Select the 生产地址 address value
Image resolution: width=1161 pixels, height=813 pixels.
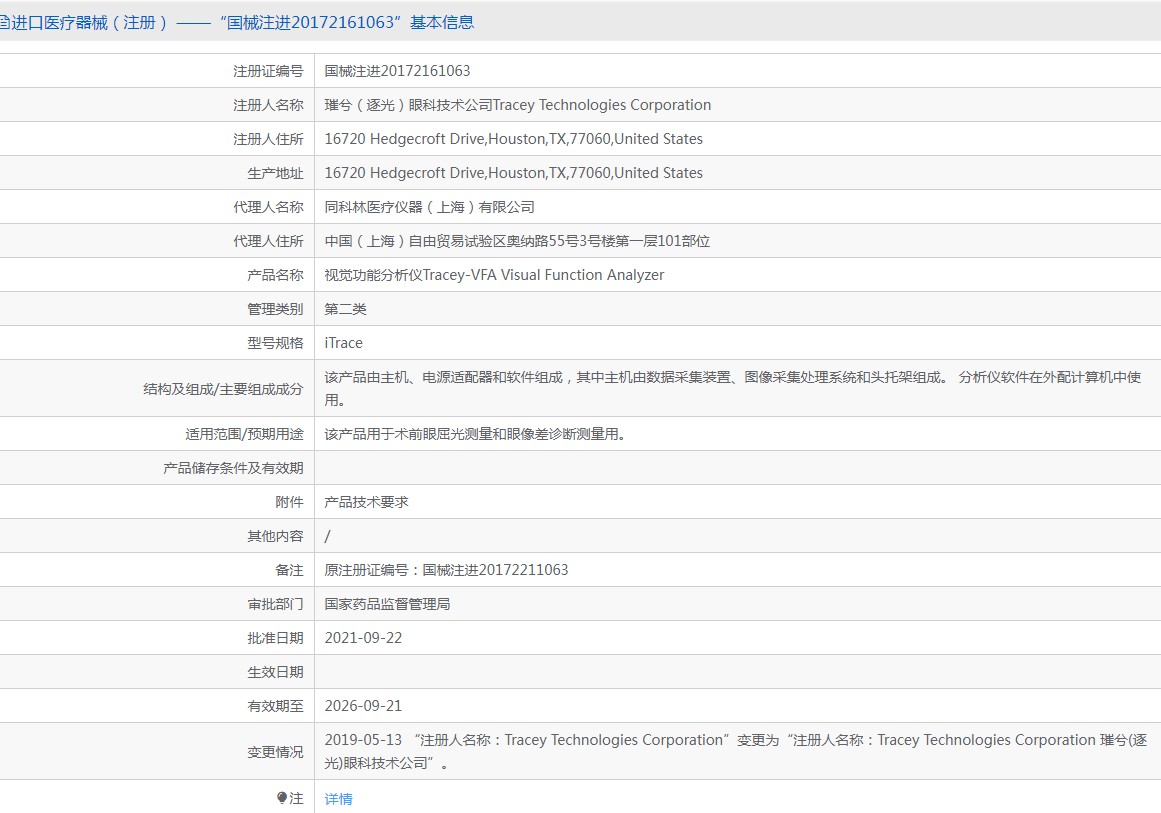click(x=514, y=173)
